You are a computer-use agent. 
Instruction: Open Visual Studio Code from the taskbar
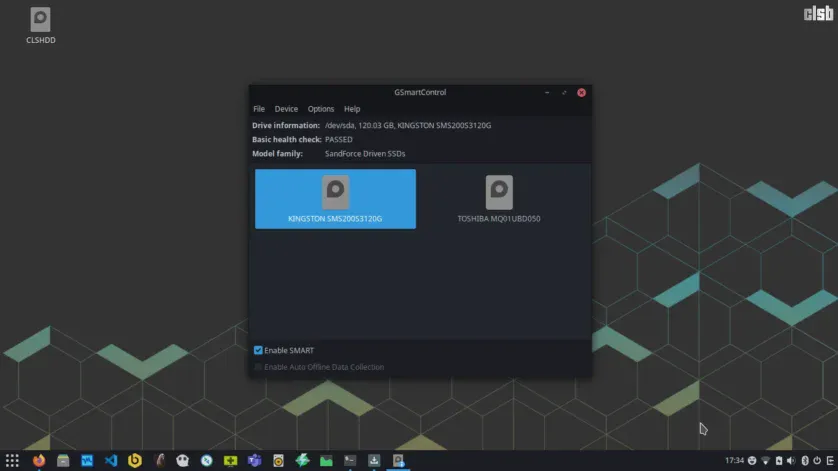111,461
